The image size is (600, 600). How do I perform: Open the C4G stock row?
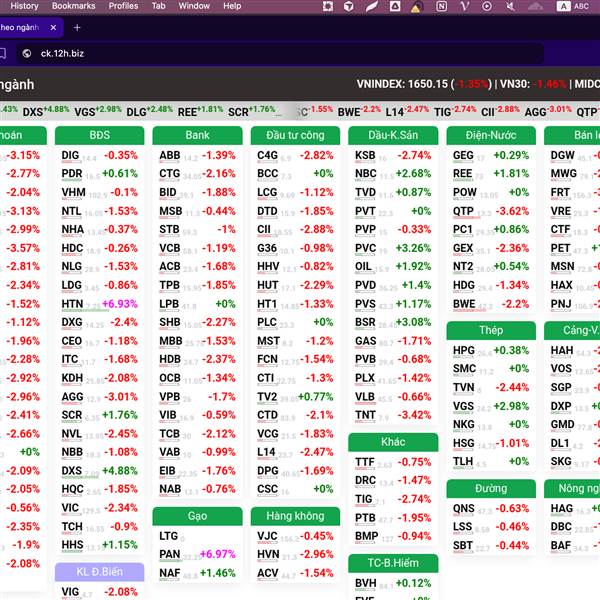[295, 155]
